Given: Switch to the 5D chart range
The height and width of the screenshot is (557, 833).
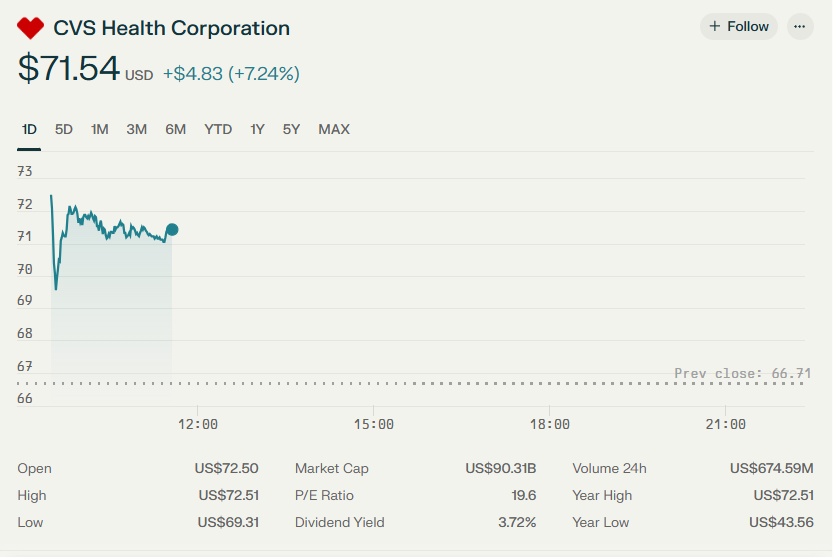Looking at the screenshot, I should tap(64, 129).
